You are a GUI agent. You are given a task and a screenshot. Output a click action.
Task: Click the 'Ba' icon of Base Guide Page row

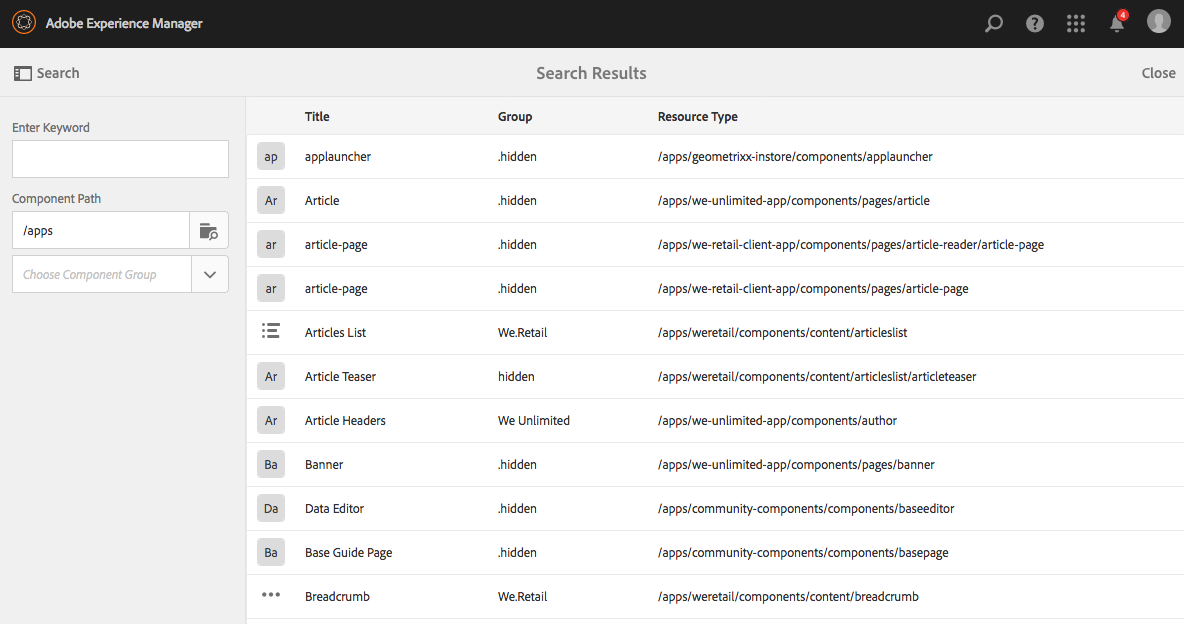(271, 551)
